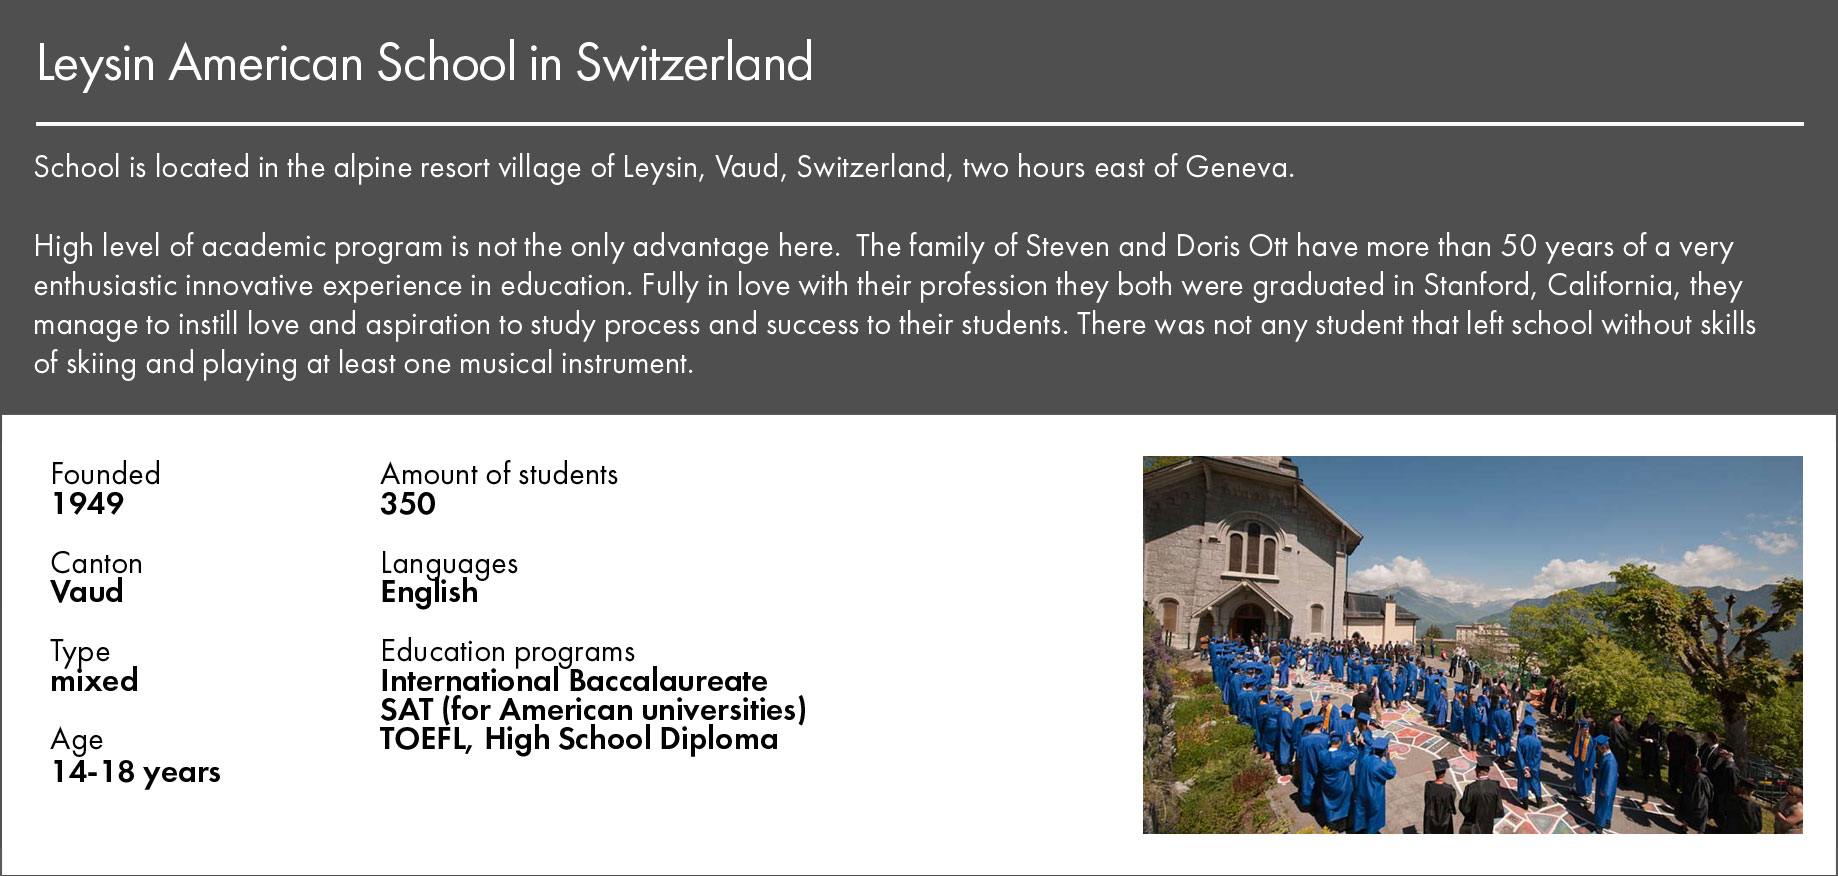Select the Type label
The width and height of the screenshot is (1838, 876).
tap(80, 653)
